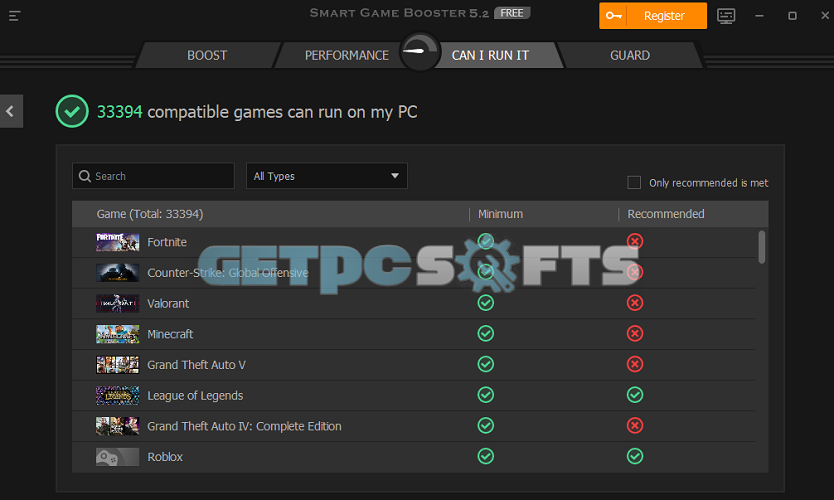Select the Fortnite row text
The image size is (834, 500).
[x=167, y=242]
